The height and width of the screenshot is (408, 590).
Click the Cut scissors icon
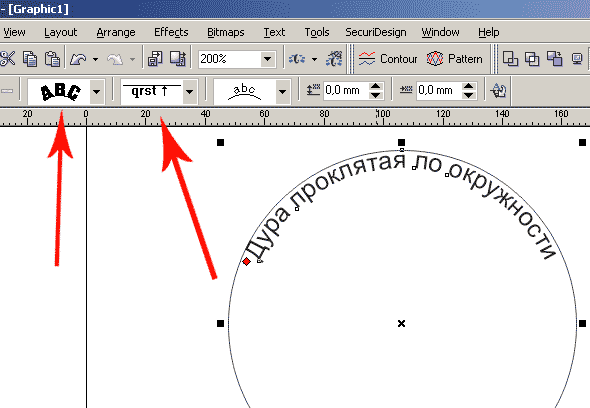[8, 59]
